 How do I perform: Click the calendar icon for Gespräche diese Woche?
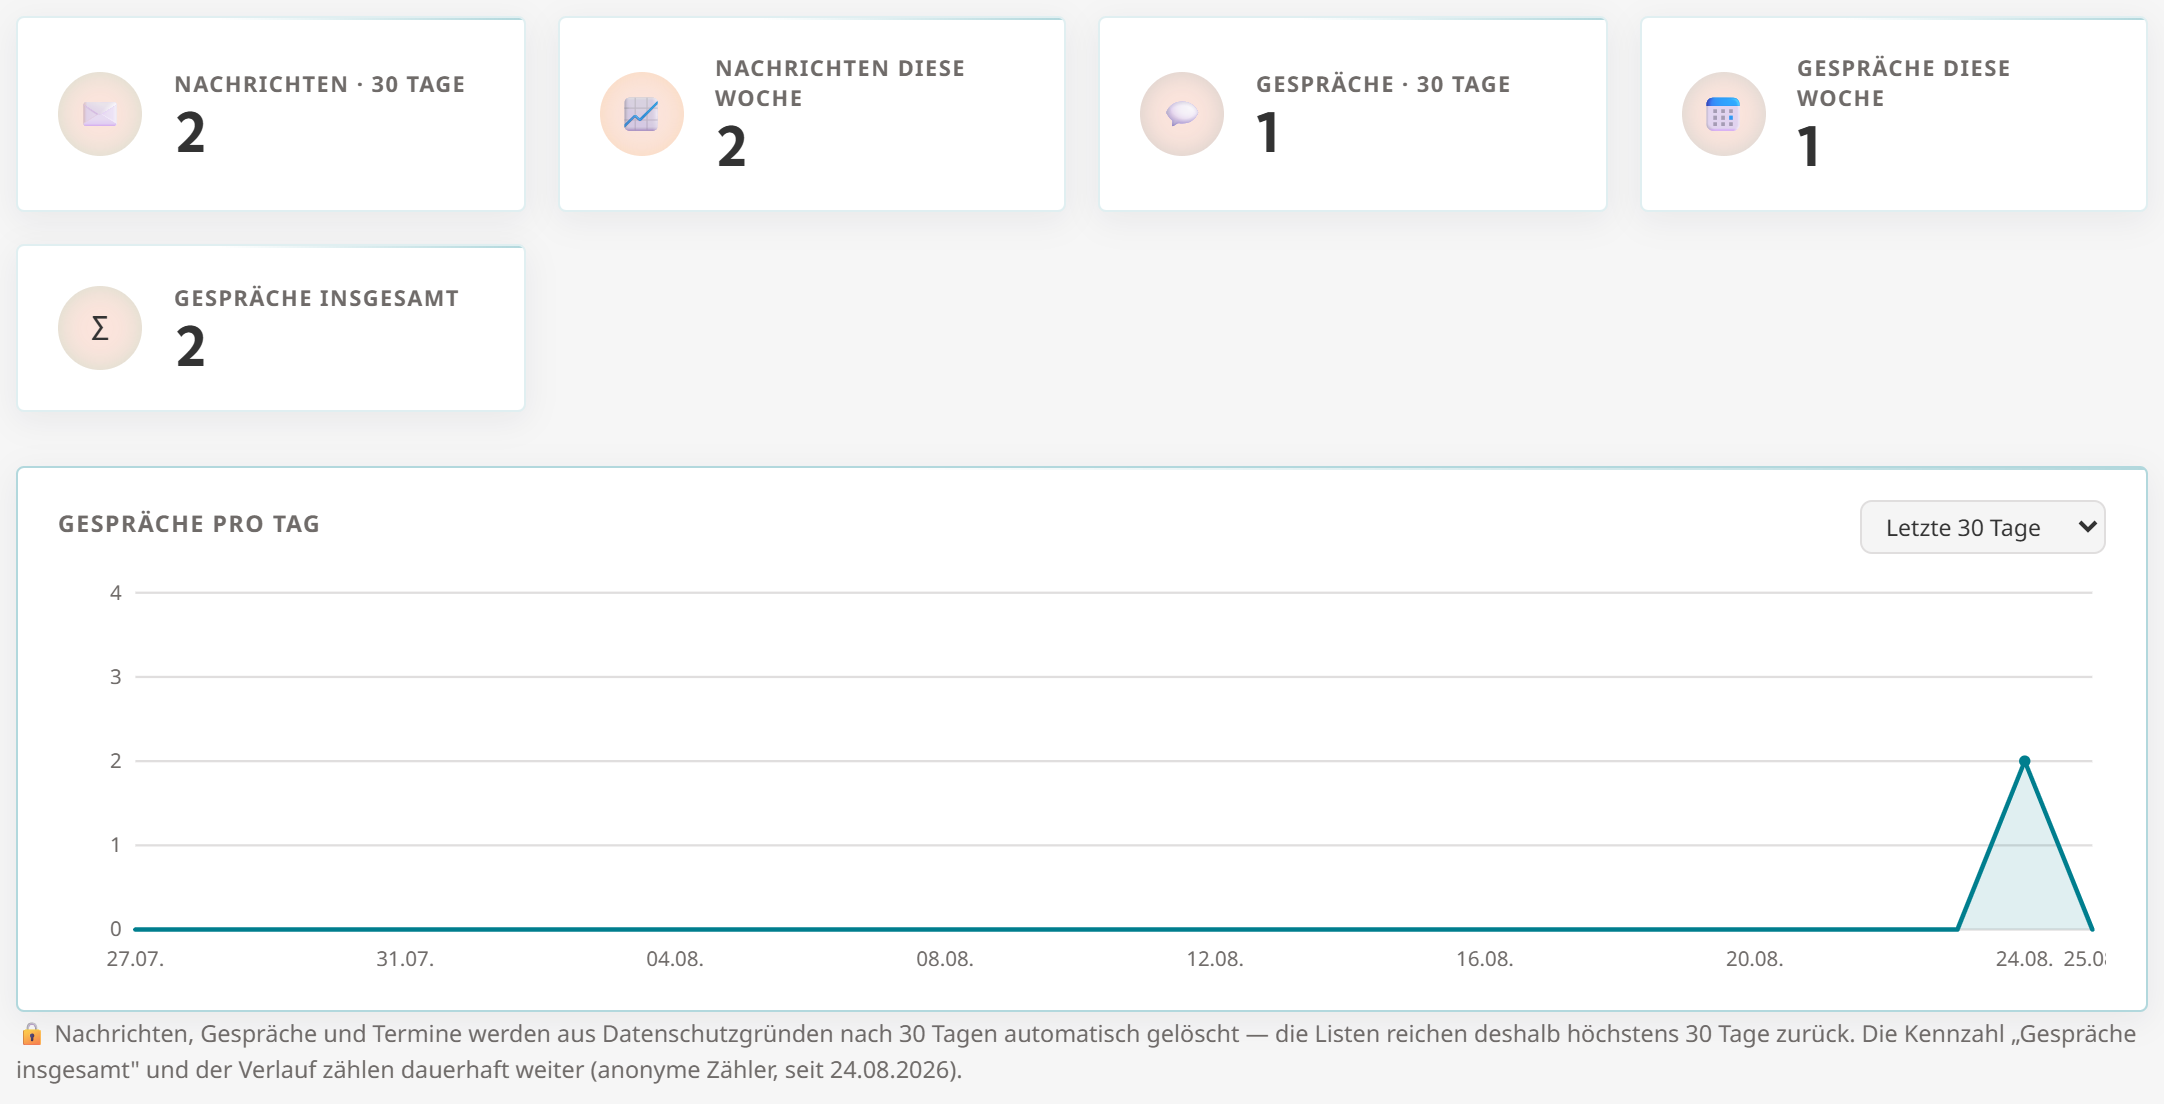coord(1723,114)
